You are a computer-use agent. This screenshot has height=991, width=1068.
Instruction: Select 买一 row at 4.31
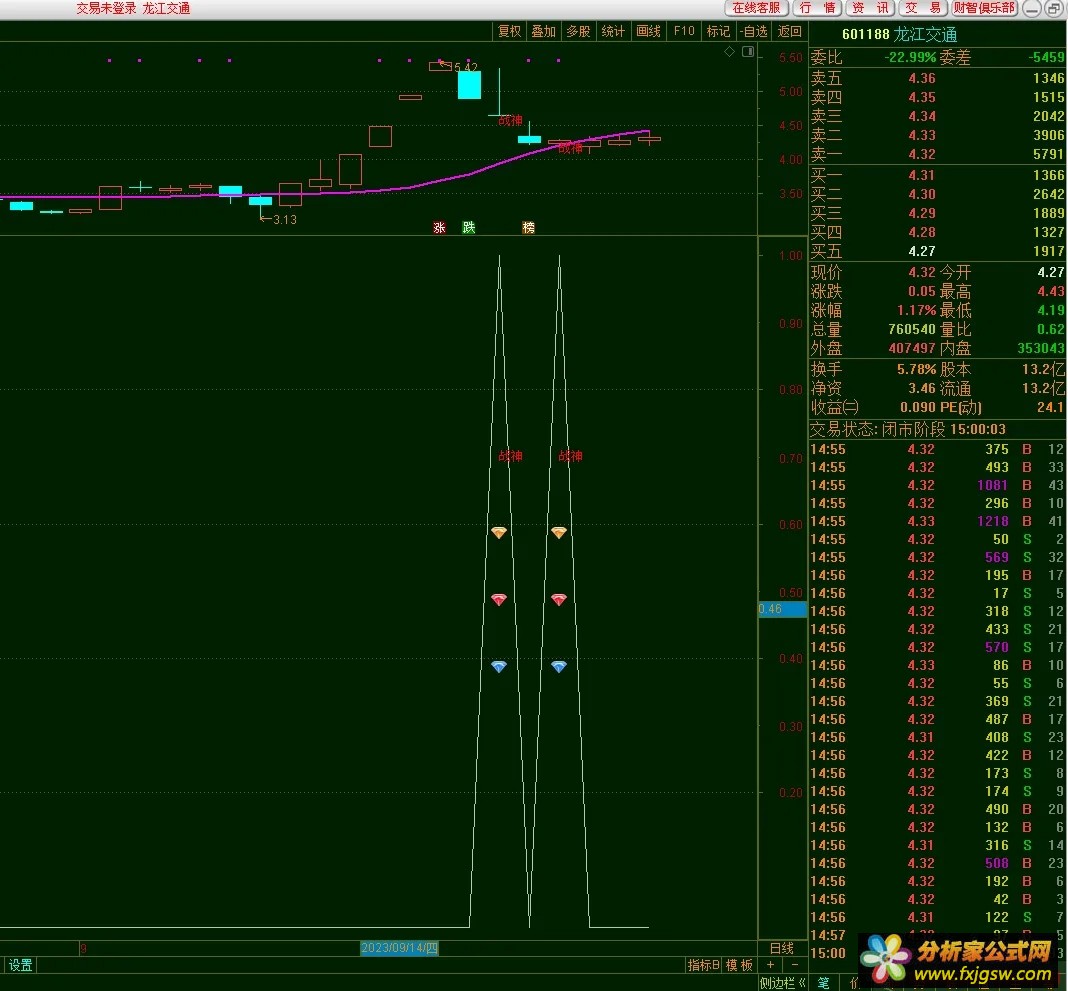937,175
